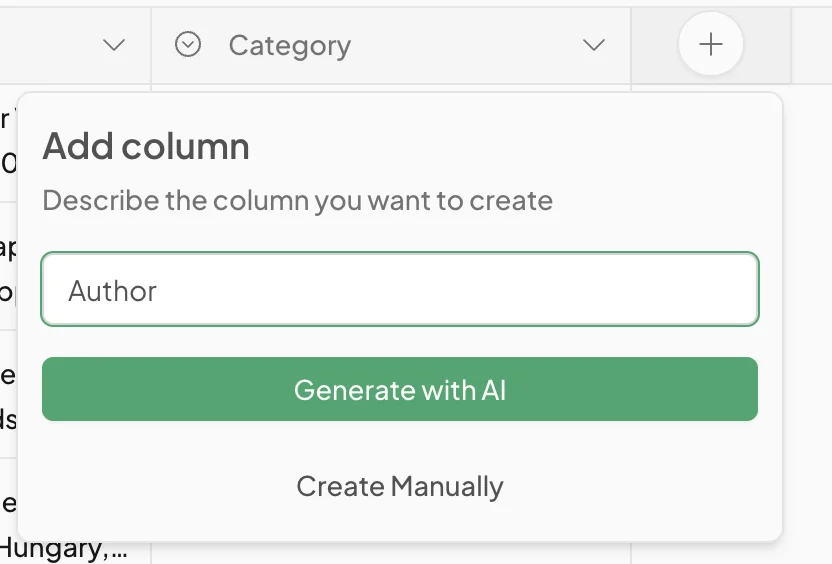Viewport: 832px width, 564px height.
Task: Click the plus icon to add a column
Action: 710,45
